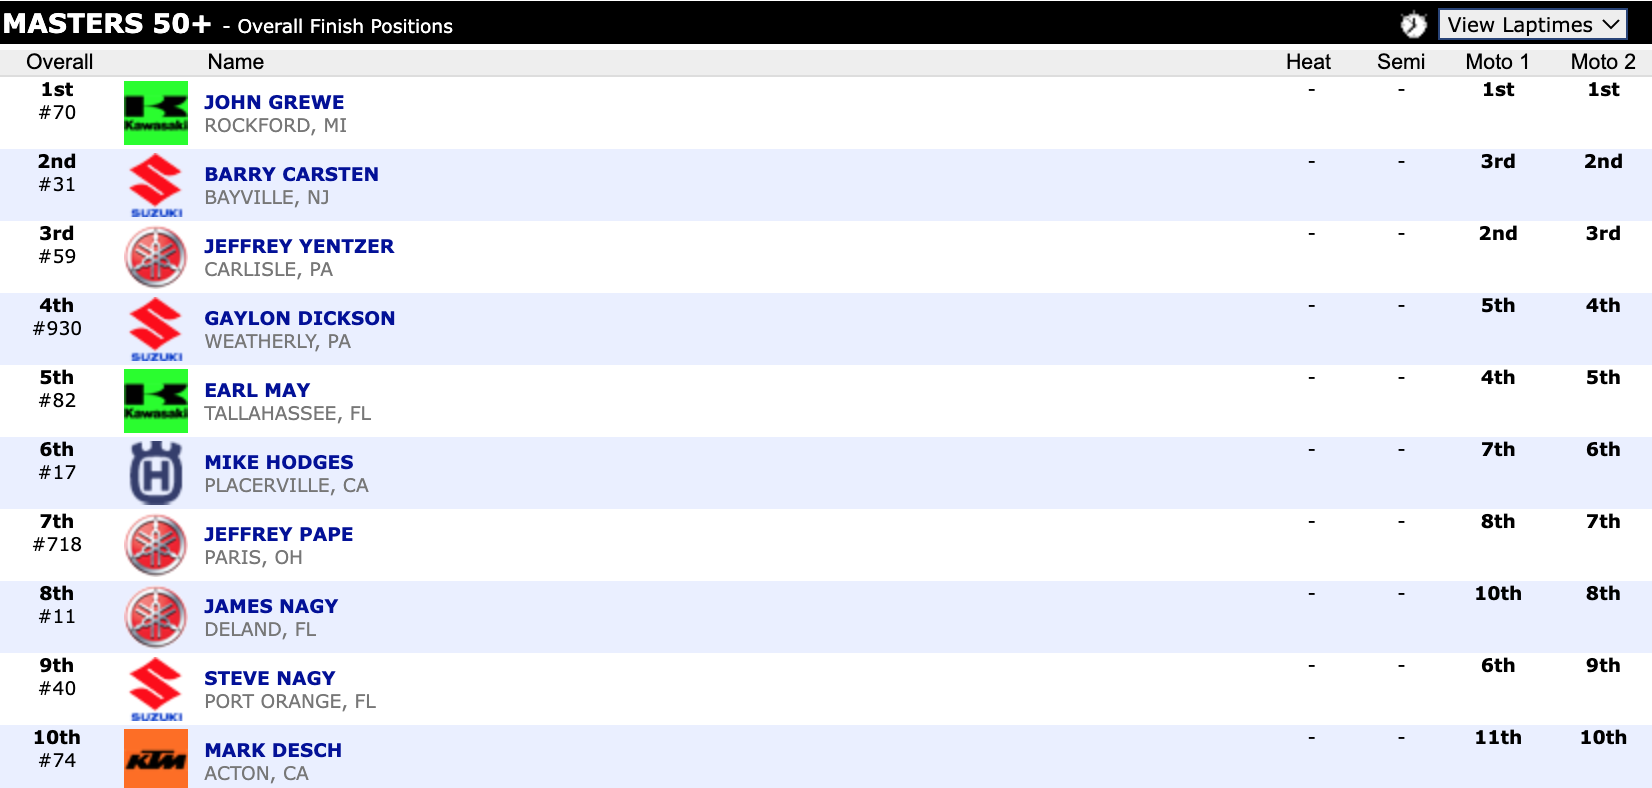Open Steve Nagy's rider link
The width and height of the screenshot is (1652, 788).
(269, 678)
